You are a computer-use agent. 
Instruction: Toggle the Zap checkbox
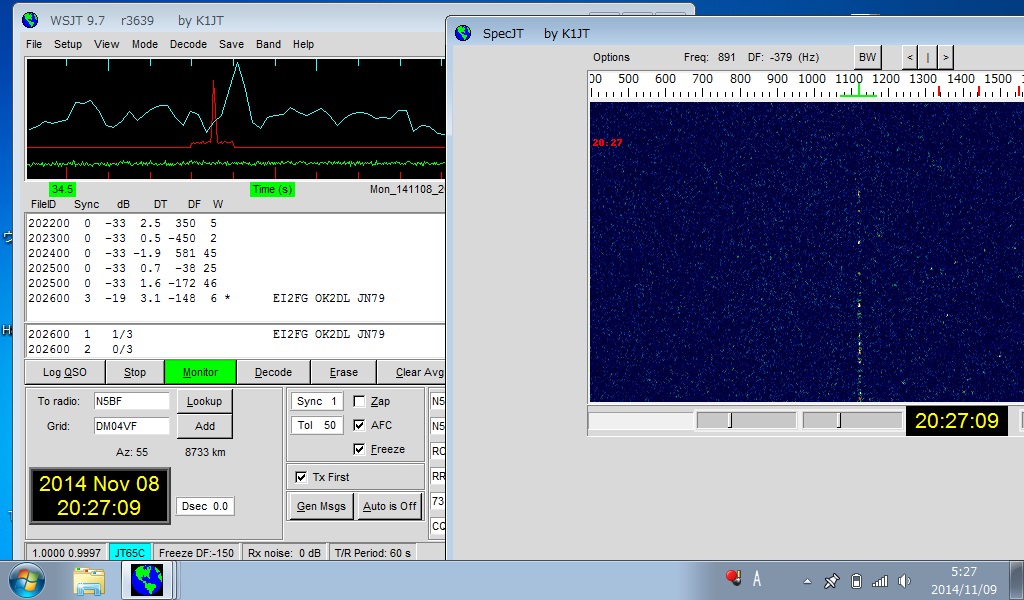[x=359, y=401]
